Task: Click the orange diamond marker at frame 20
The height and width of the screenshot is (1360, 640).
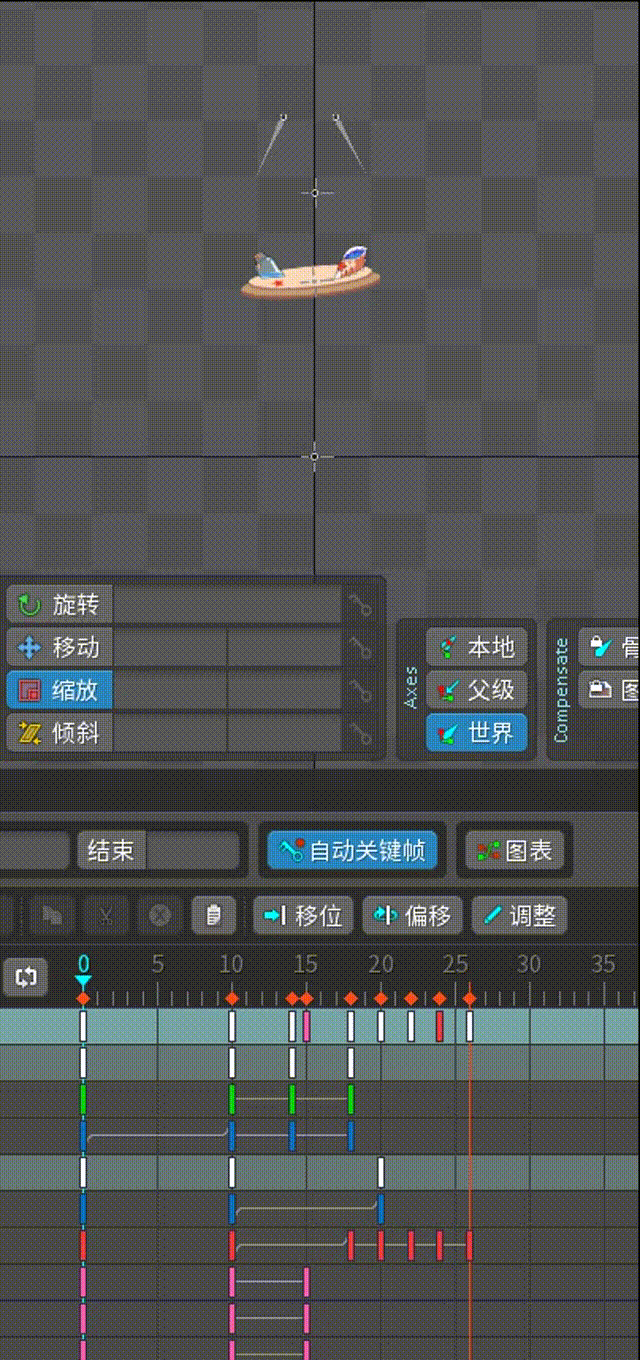Action: (380, 999)
